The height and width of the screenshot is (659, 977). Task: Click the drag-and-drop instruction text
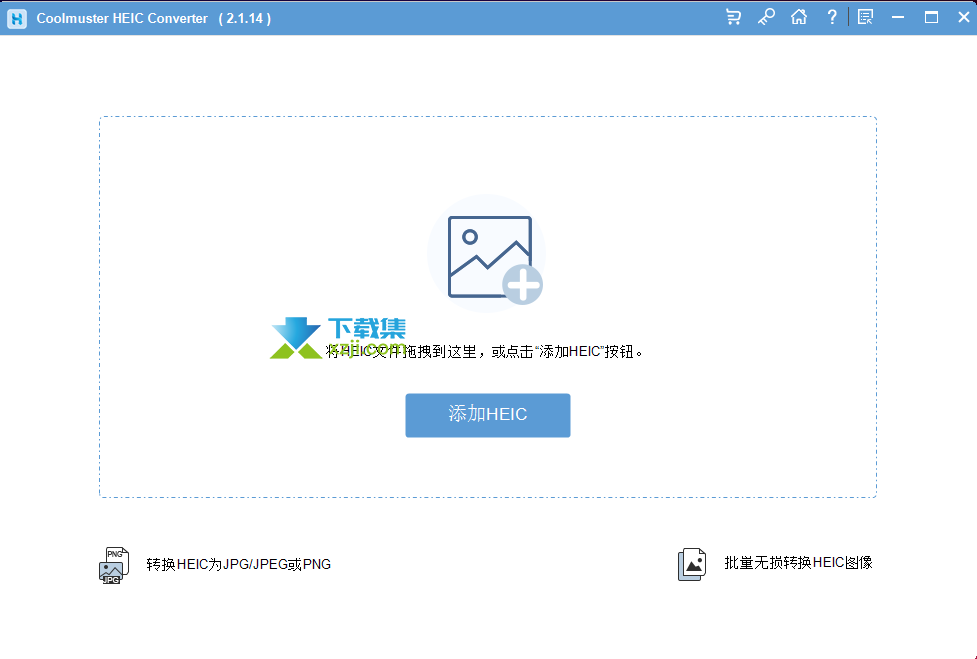[485, 352]
